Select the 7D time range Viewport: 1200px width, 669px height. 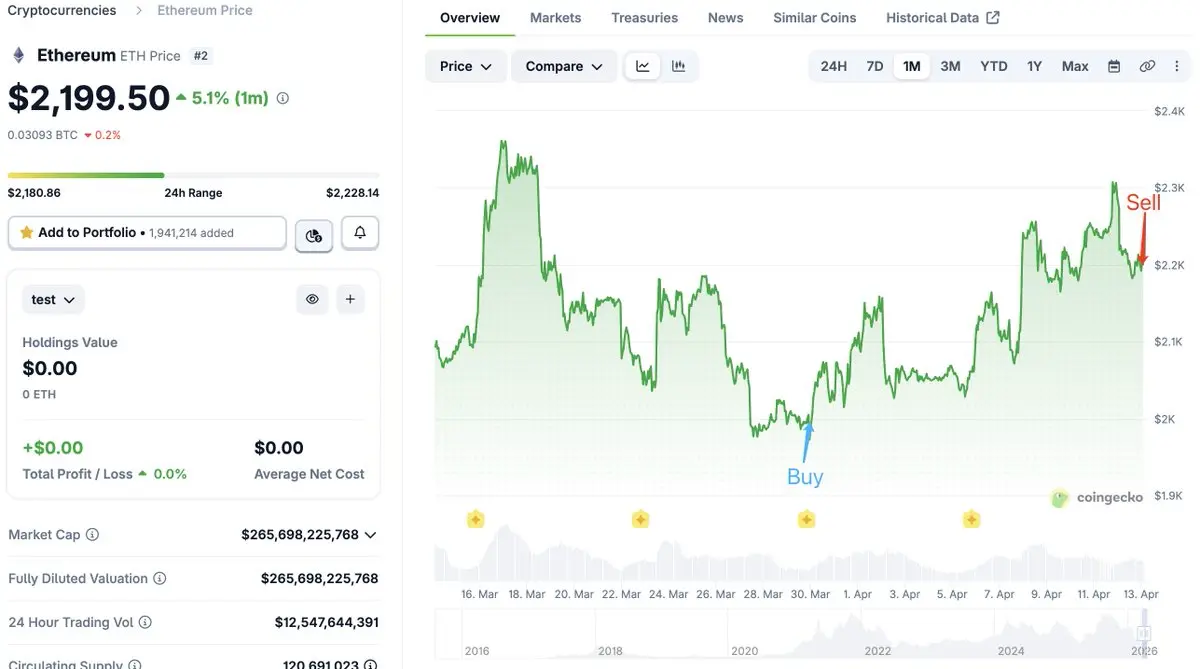click(874, 66)
